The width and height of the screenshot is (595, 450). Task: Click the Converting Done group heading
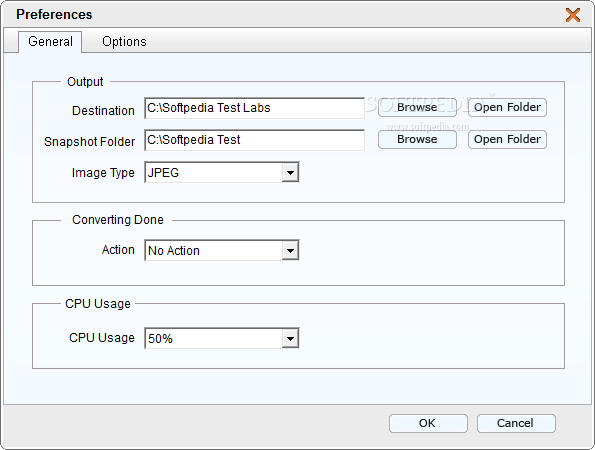tap(118, 220)
